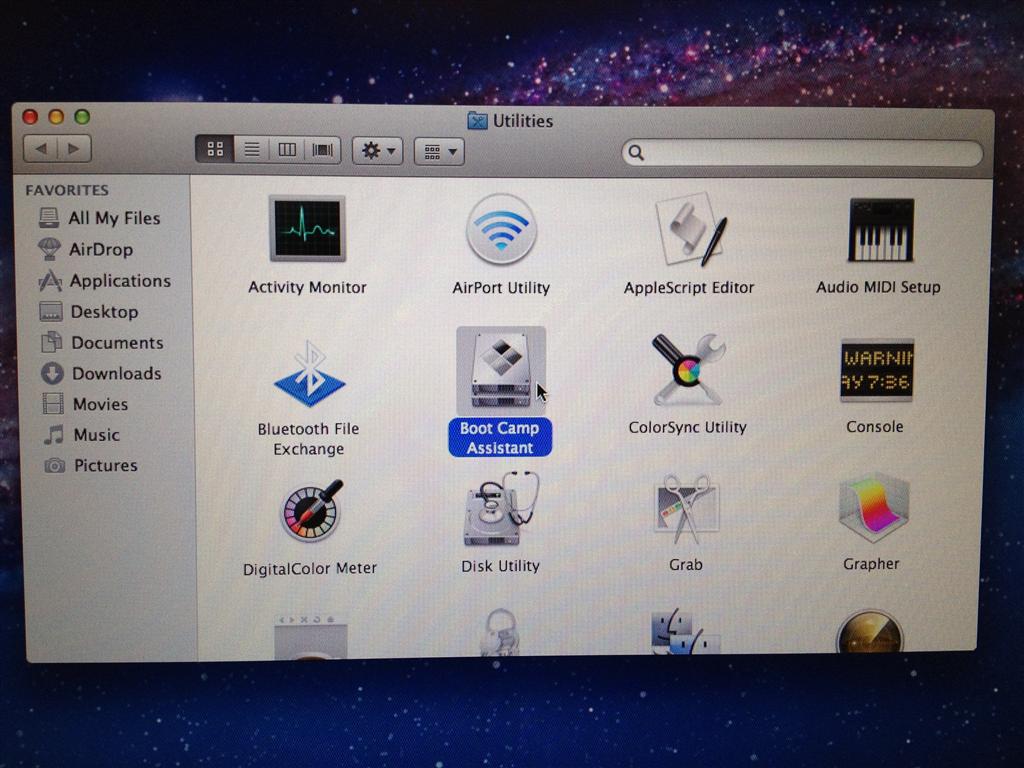Switch to column view
Viewport: 1024px width, 768px height.
pyautogui.click(x=287, y=150)
